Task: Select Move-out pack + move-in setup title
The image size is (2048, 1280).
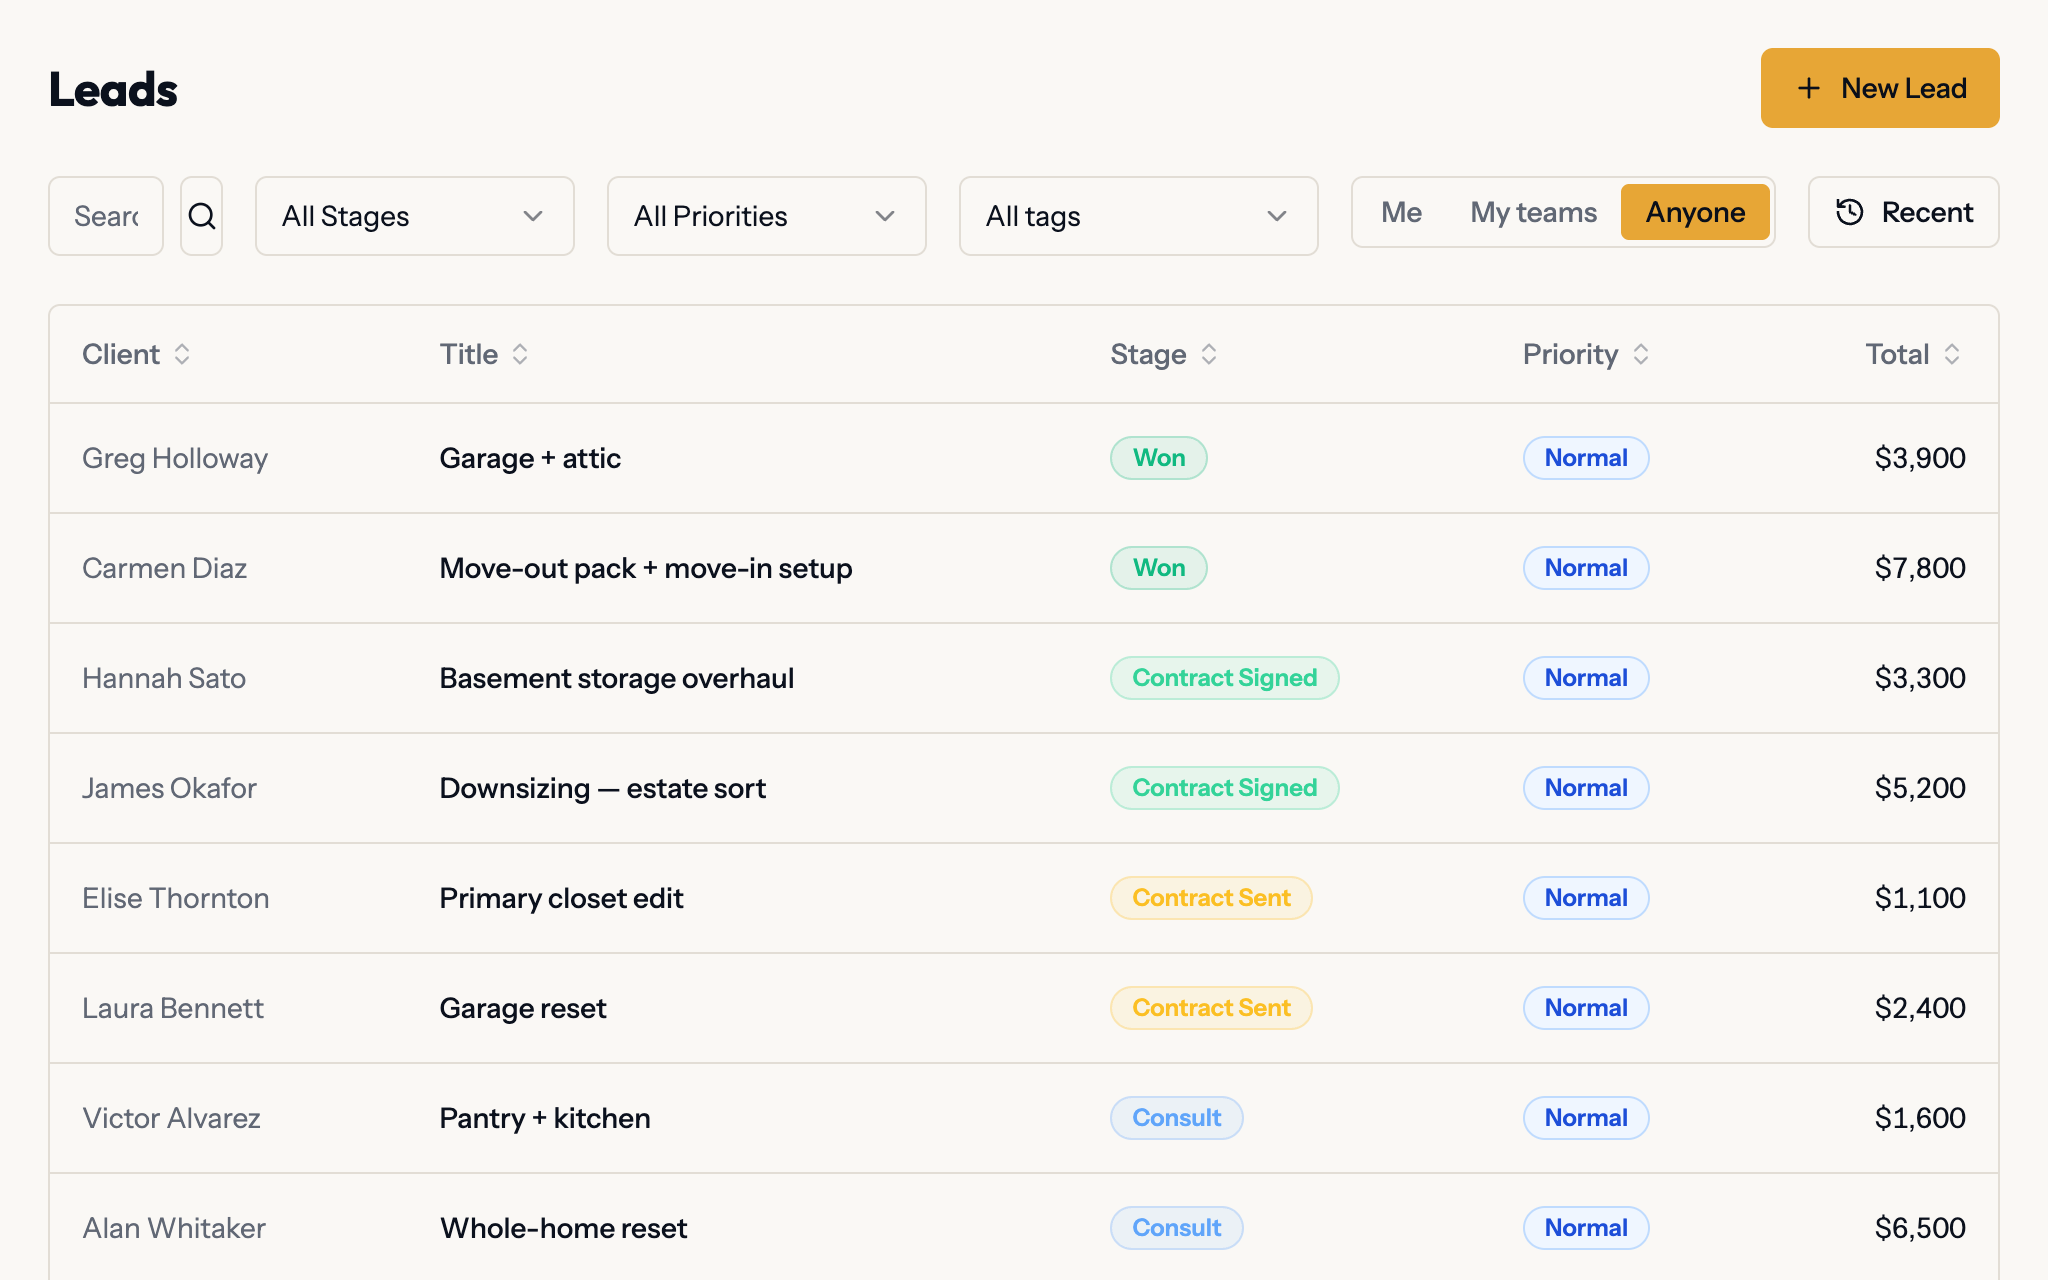Action: tap(646, 568)
